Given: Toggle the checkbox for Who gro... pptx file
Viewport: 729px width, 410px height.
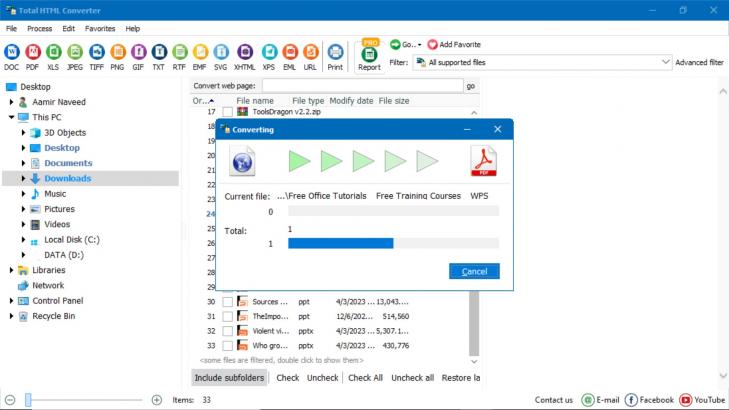Looking at the screenshot, I should [x=228, y=345].
